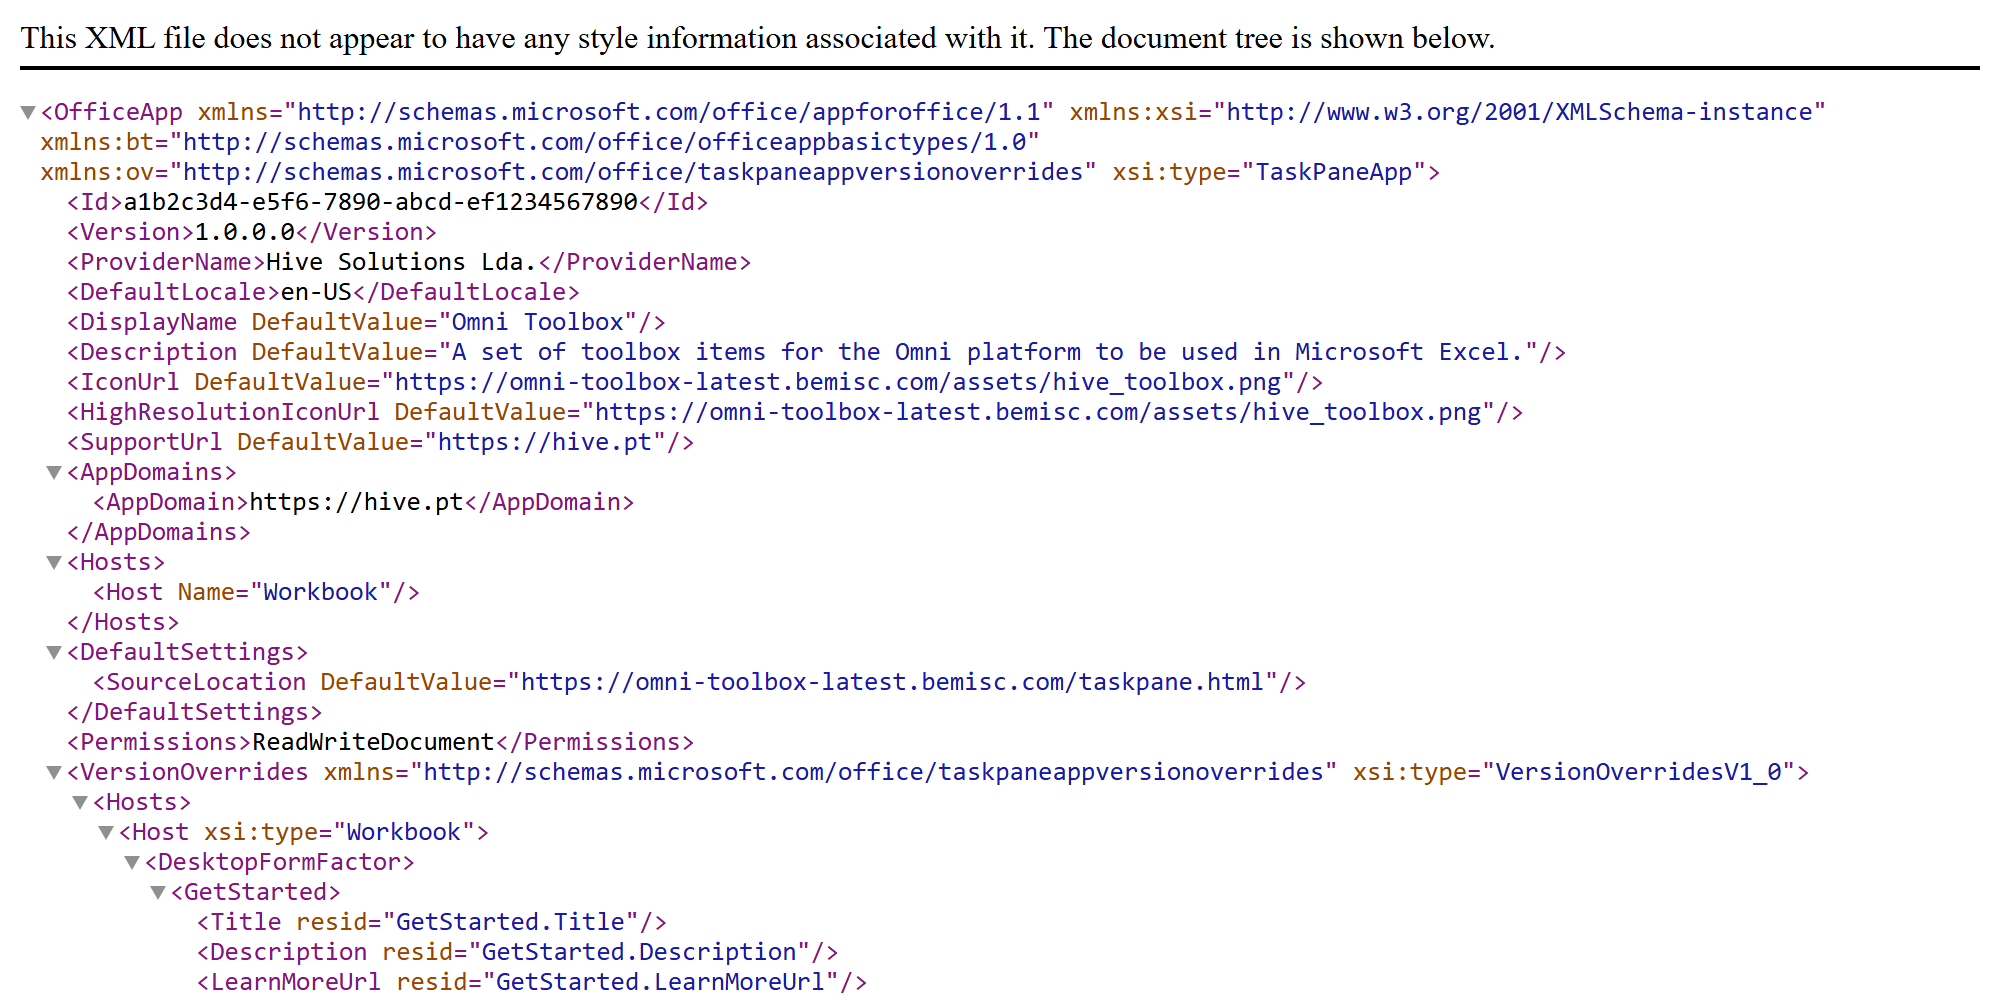Click the SupportUrl value https://hive.pt
The width and height of the screenshot is (2000, 1000).
[x=545, y=442]
